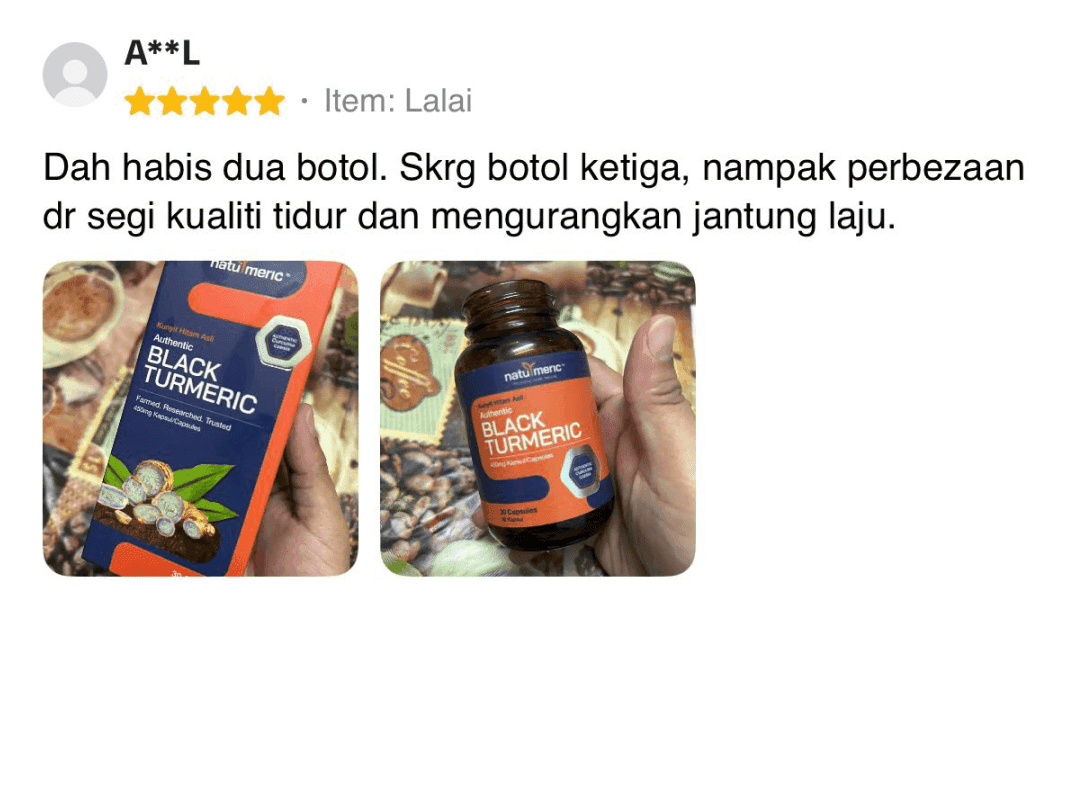Click the "Item: Lalai" variation label
The height and width of the screenshot is (810, 1084).
click(398, 101)
